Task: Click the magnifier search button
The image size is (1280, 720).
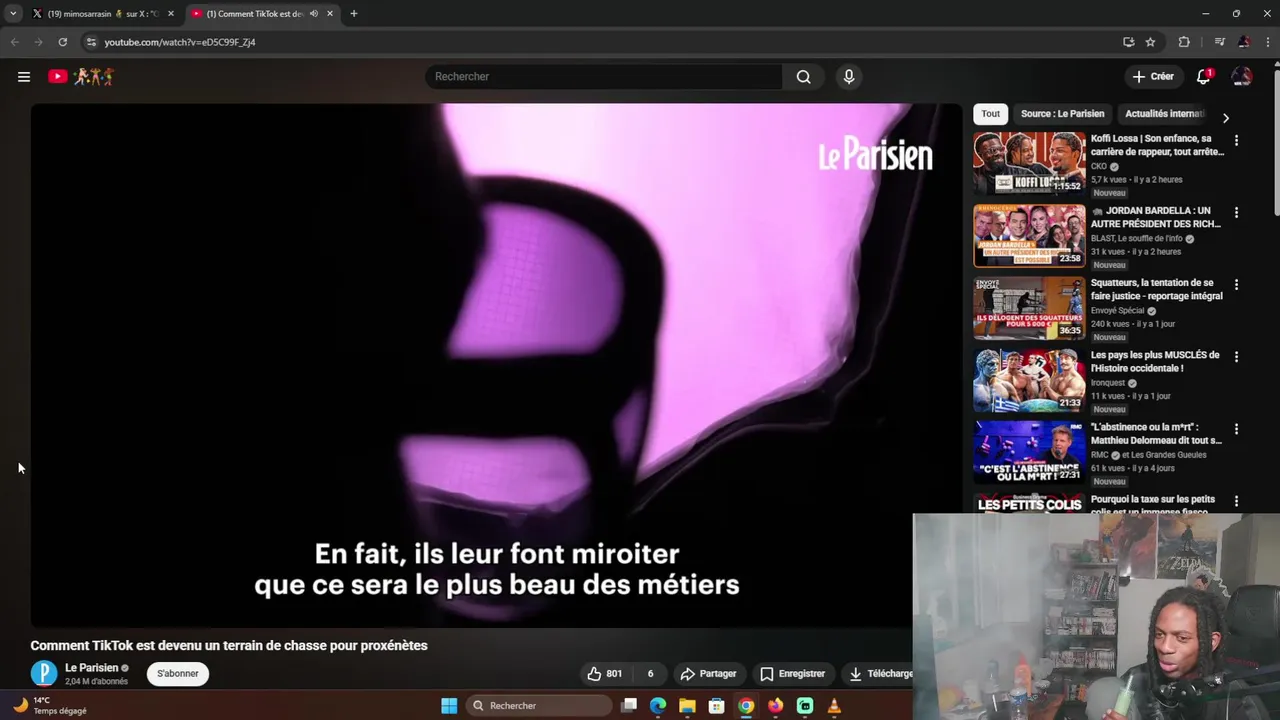Action: click(803, 76)
